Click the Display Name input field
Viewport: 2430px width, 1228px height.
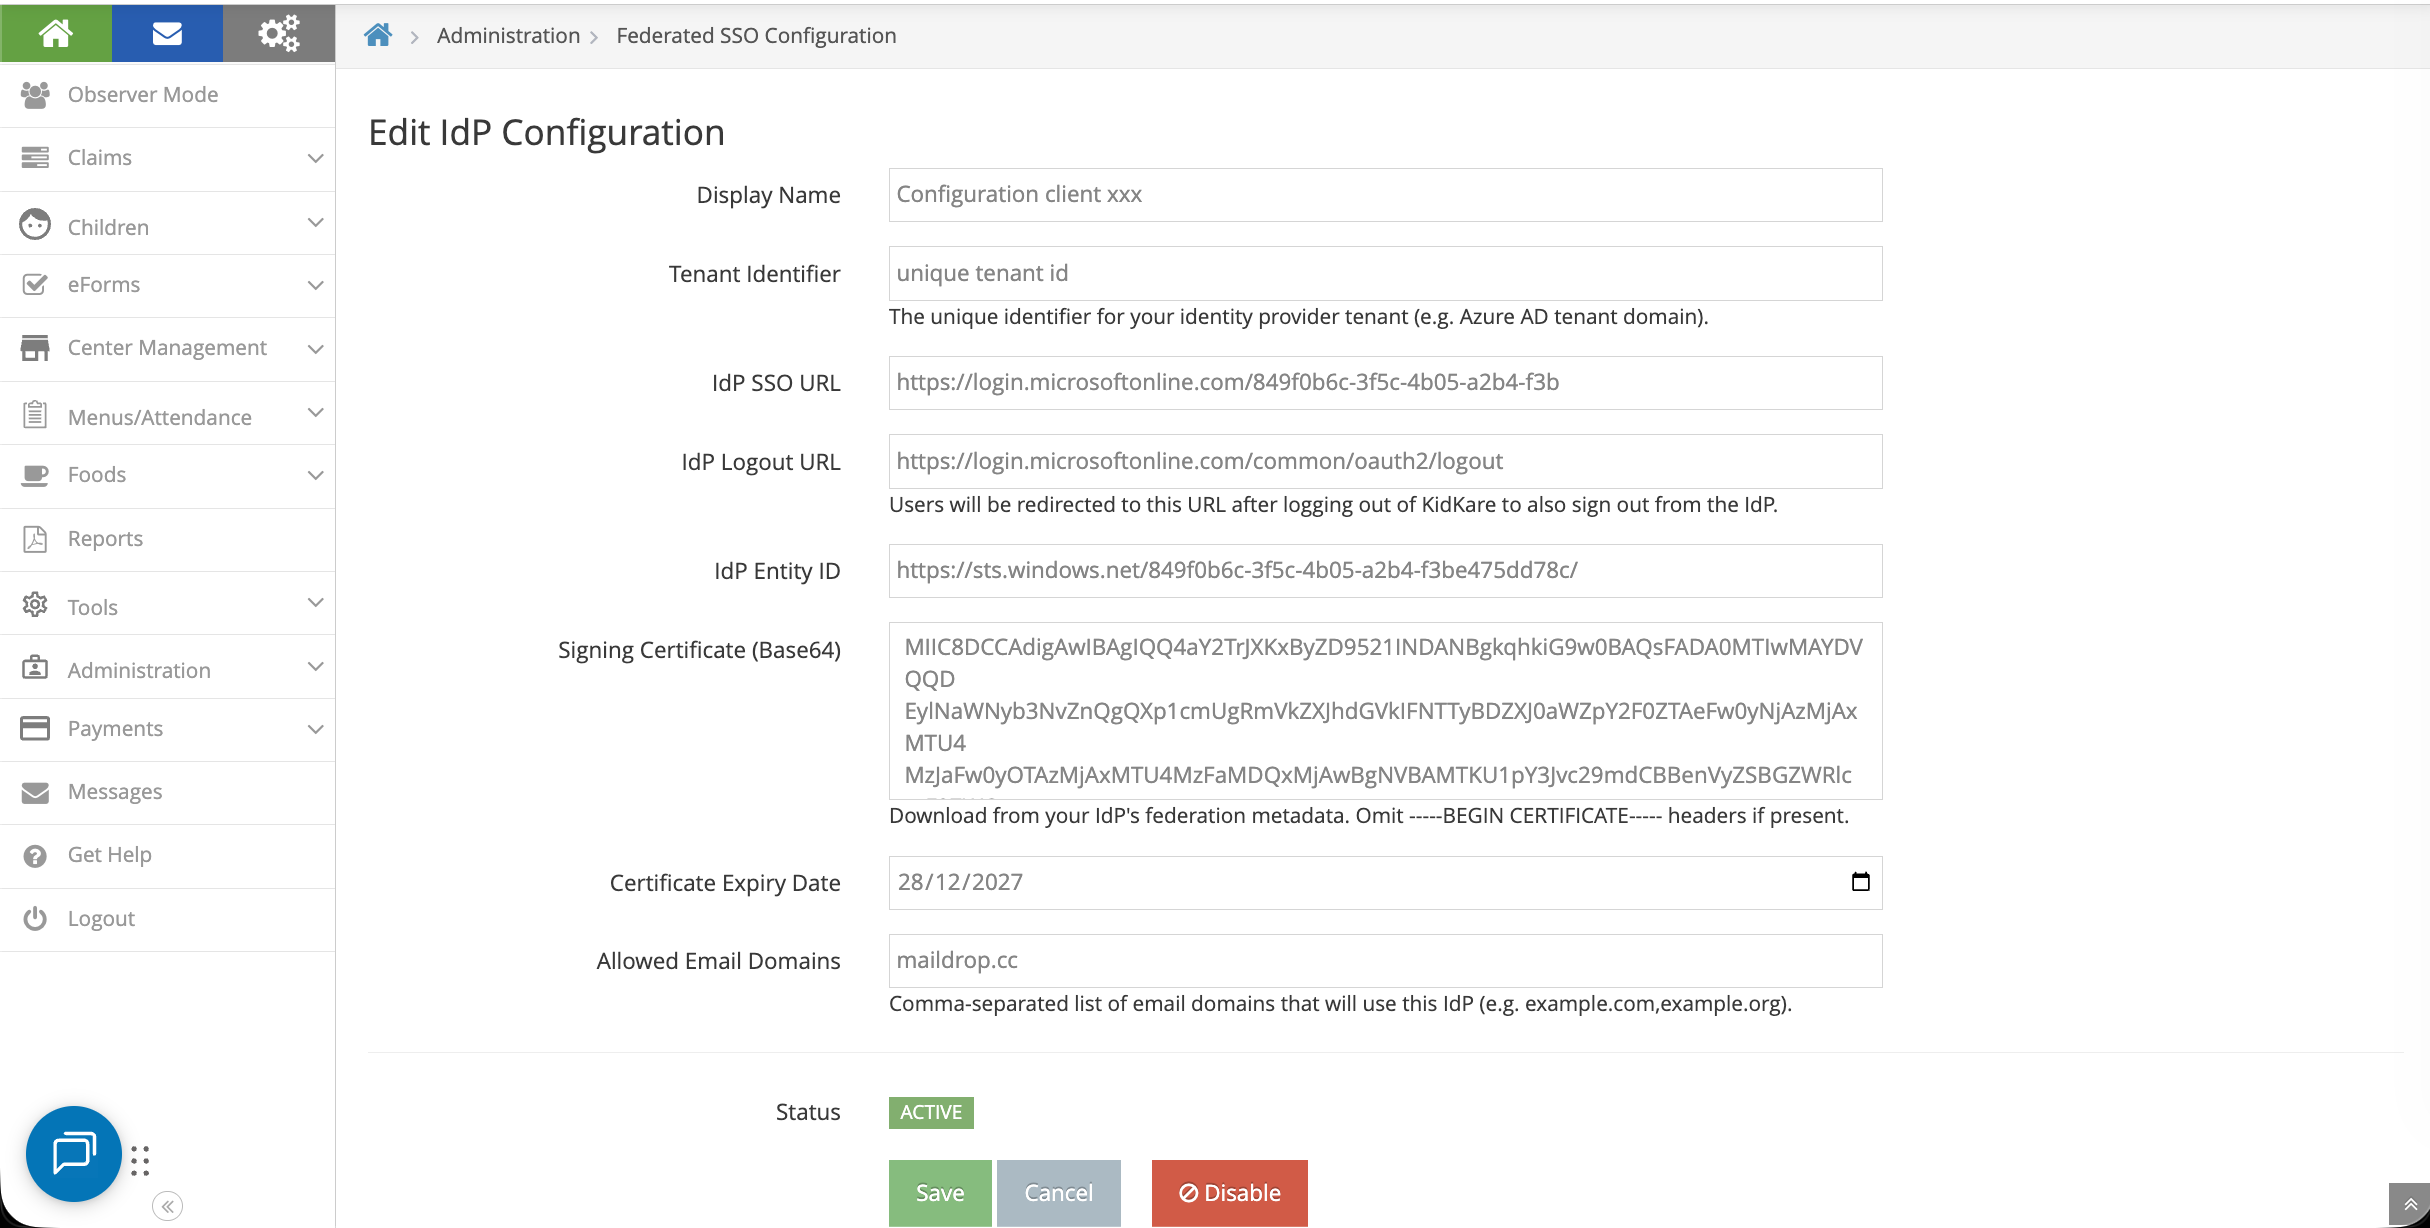click(1384, 194)
